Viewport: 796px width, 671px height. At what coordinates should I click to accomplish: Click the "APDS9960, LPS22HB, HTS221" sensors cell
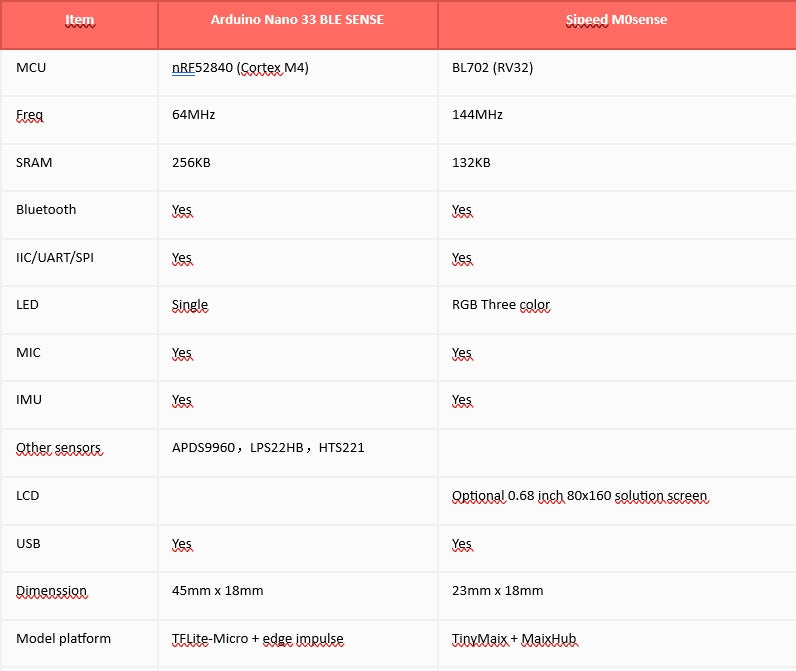pyautogui.click(x=268, y=448)
